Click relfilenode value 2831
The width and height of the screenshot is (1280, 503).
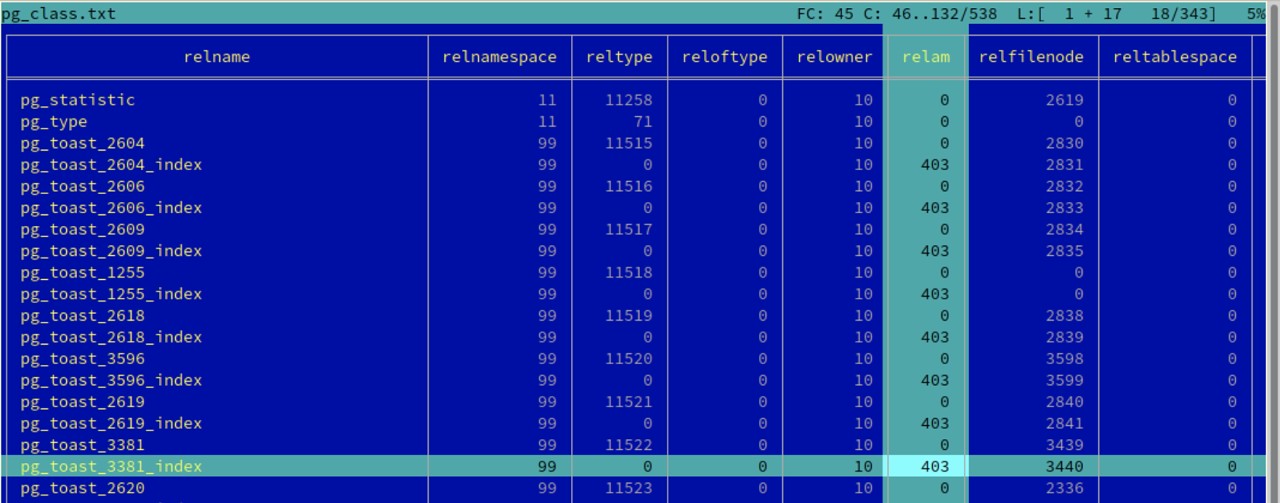(x=1065, y=165)
